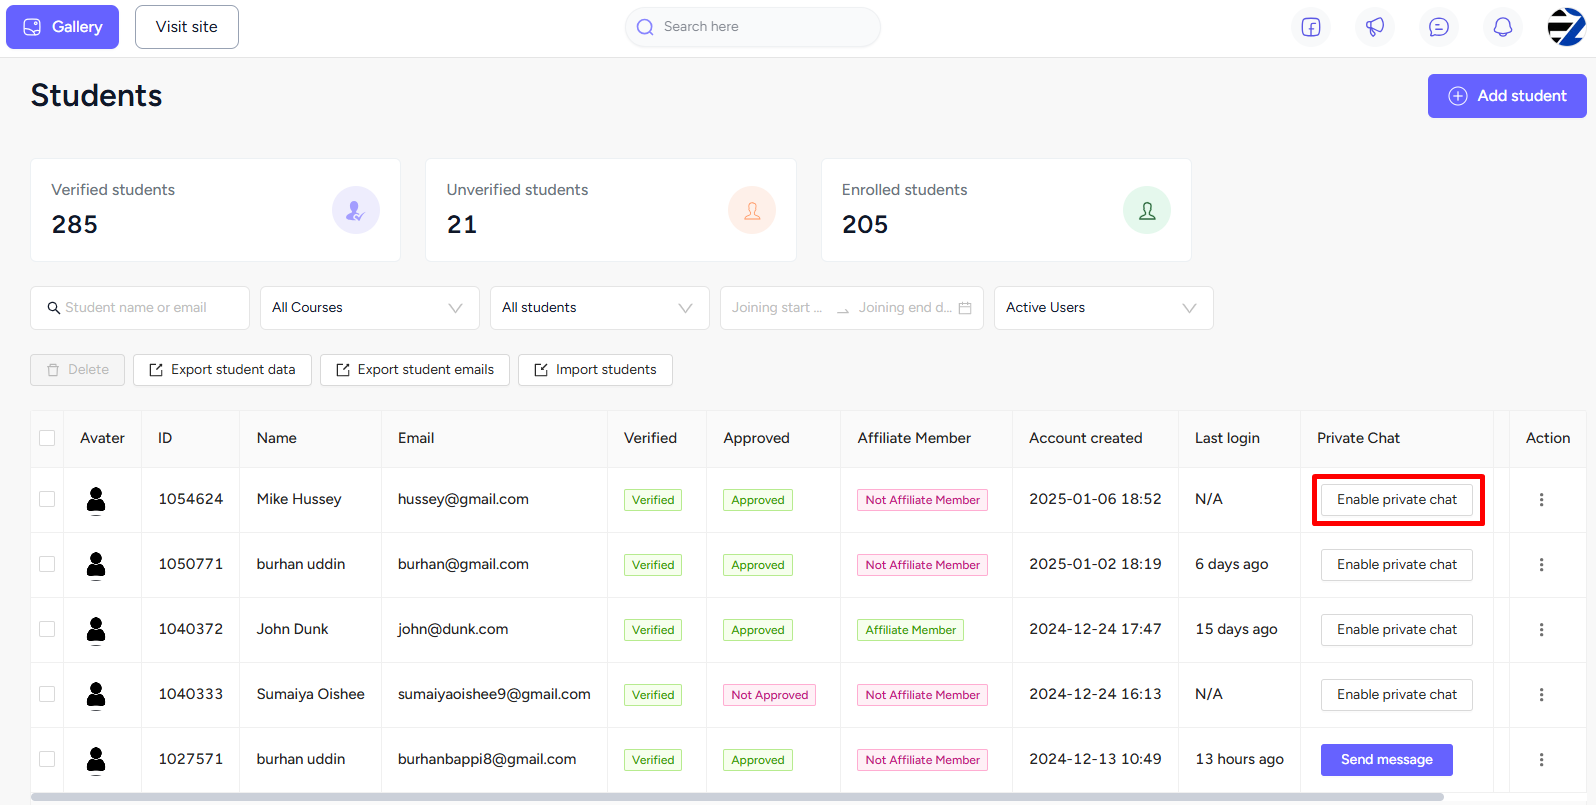1596x805 pixels.
Task: Click the Affiliate Member tag for John Dunk
Action: [911, 630]
